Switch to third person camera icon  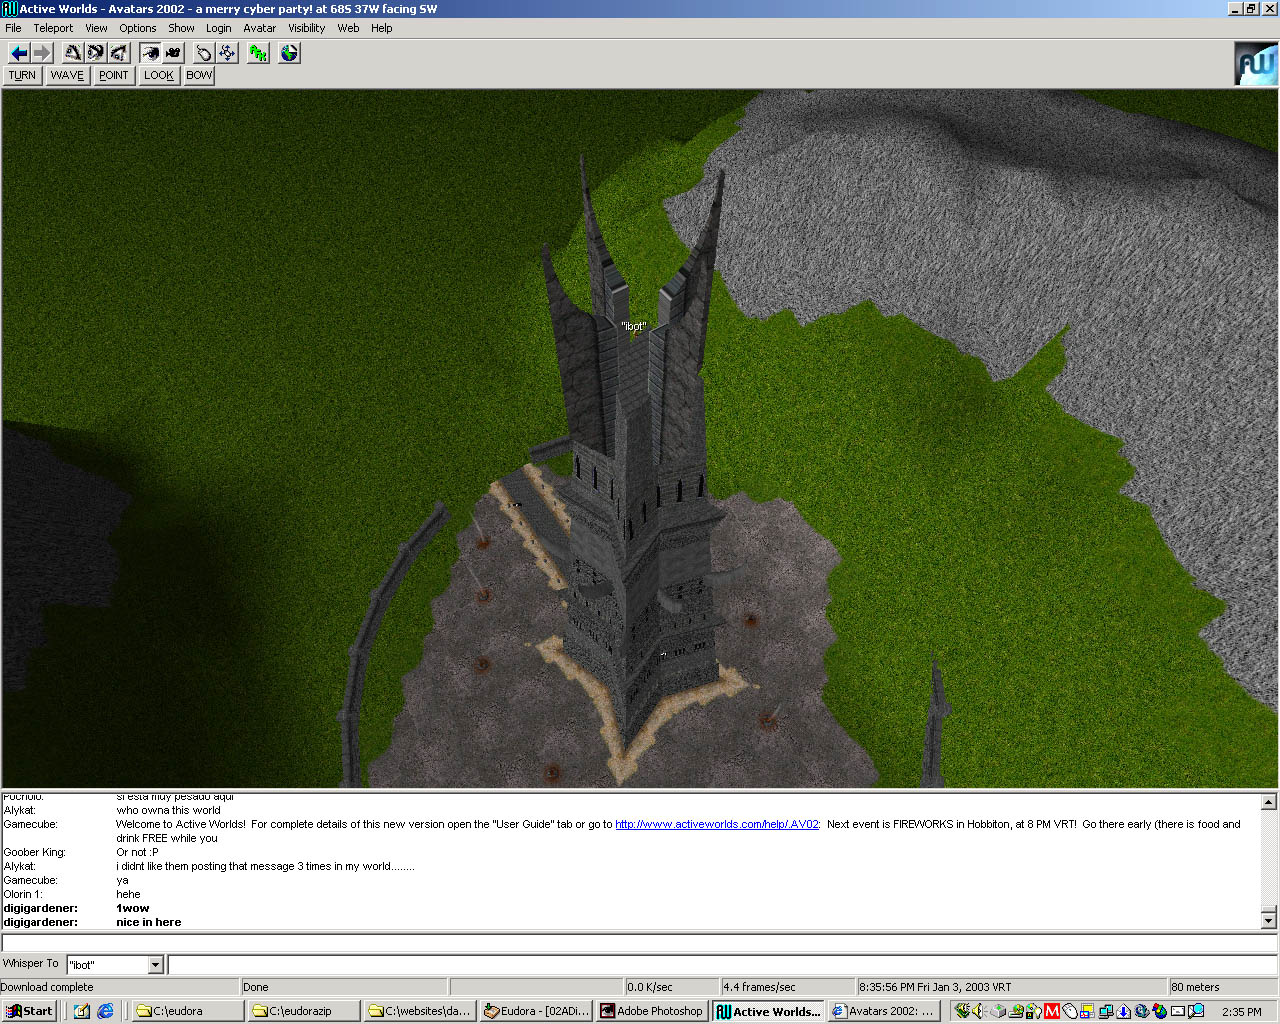pyautogui.click(x=173, y=53)
